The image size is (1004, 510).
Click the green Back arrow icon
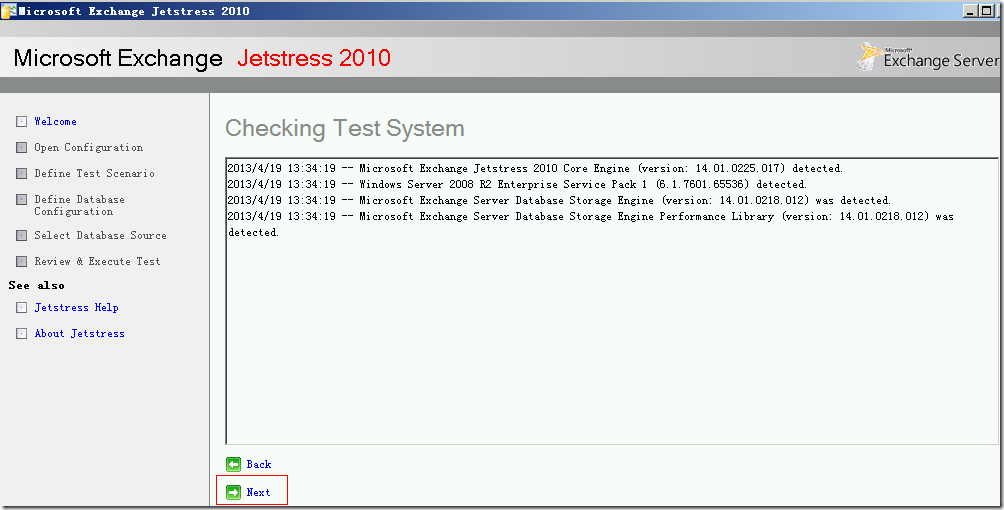coord(234,465)
